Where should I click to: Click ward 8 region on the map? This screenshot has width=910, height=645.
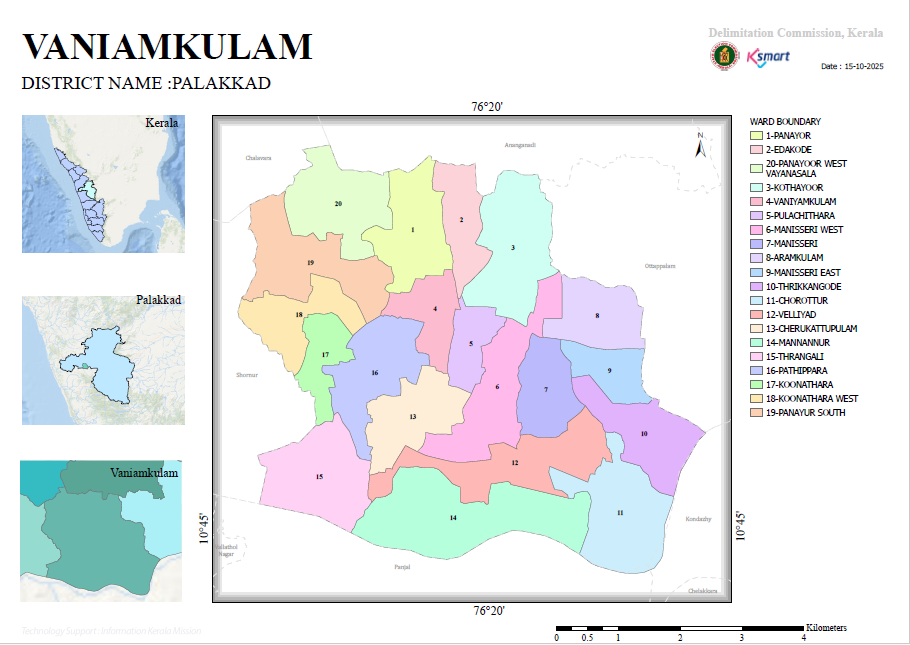click(597, 316)
